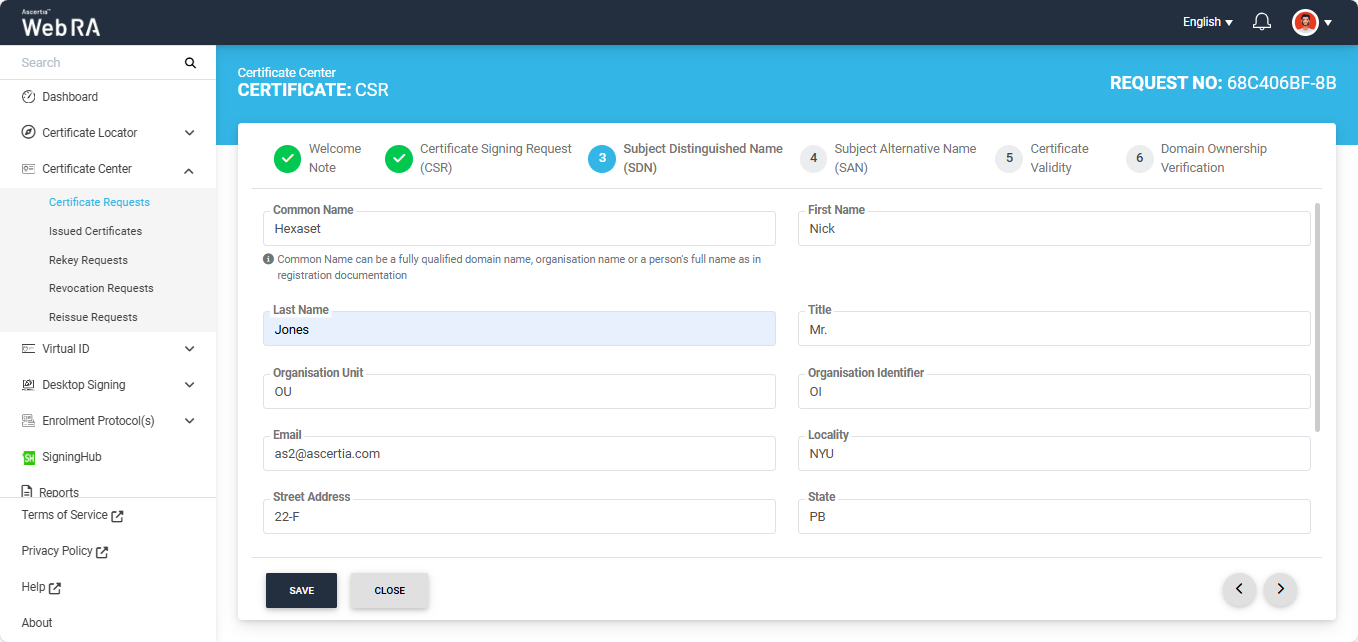Click the Common Name info icon
The width and height of the screenshot is (1358, 642).
[x=268, y=259]
